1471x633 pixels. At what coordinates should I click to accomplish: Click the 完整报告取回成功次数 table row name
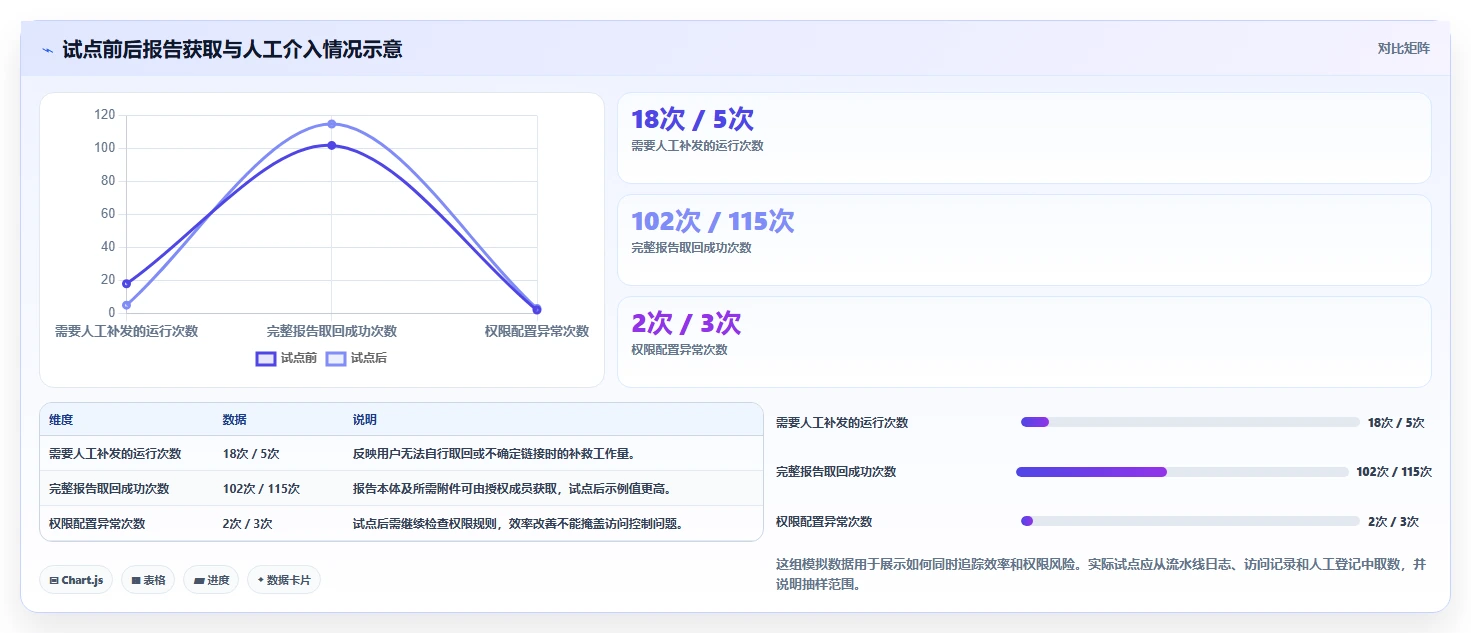pyautogui.click(x=109, y=489)
